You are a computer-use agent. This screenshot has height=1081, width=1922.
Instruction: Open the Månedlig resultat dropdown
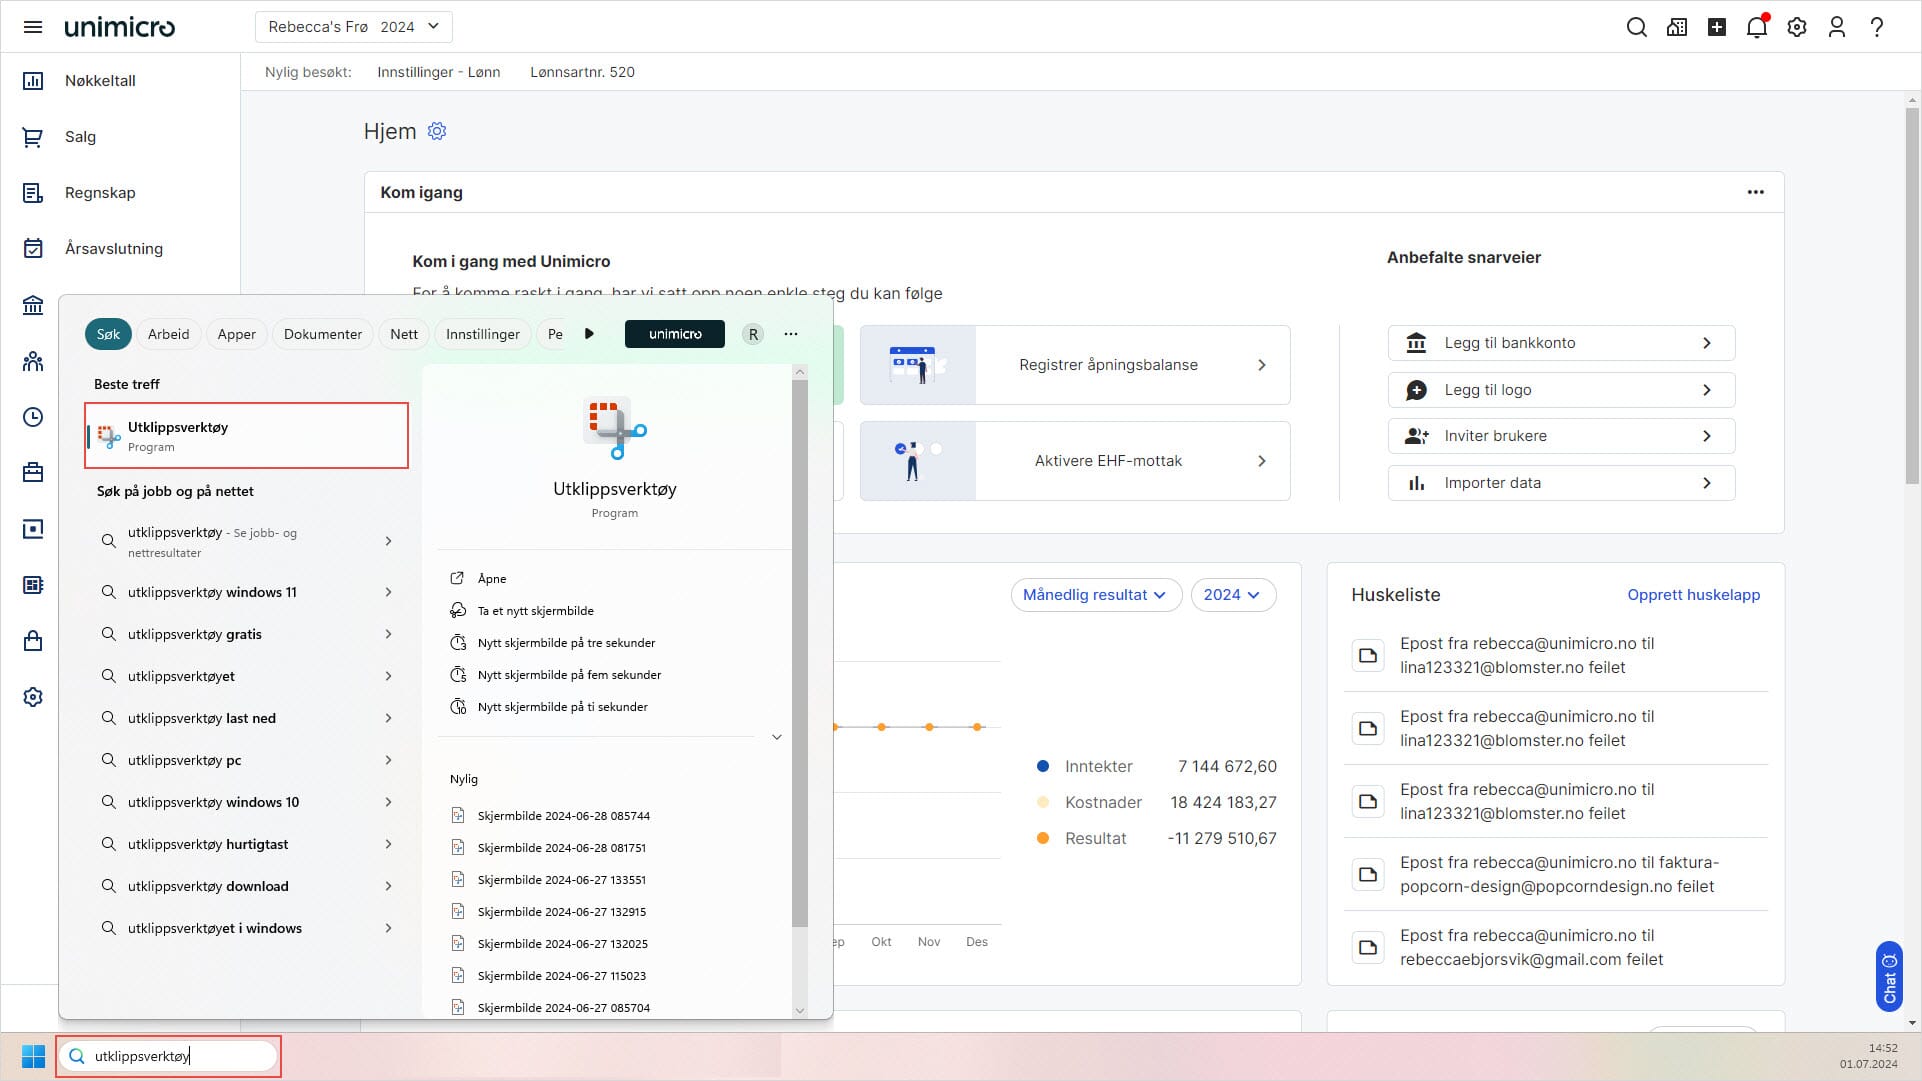click(x=1095, y=595)
